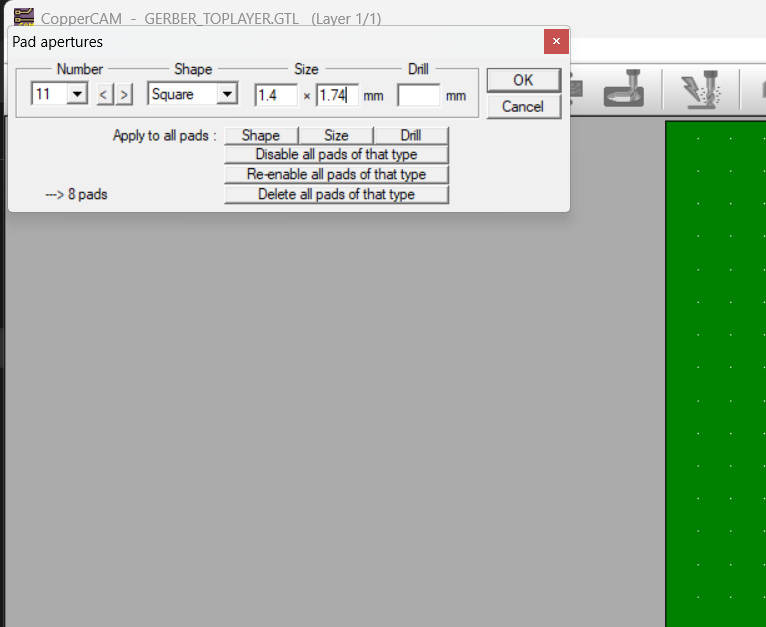This screenshot has width=766, height=627.
Task: Click 'Disable all pads of that type'
Action: tap(336, 154)
